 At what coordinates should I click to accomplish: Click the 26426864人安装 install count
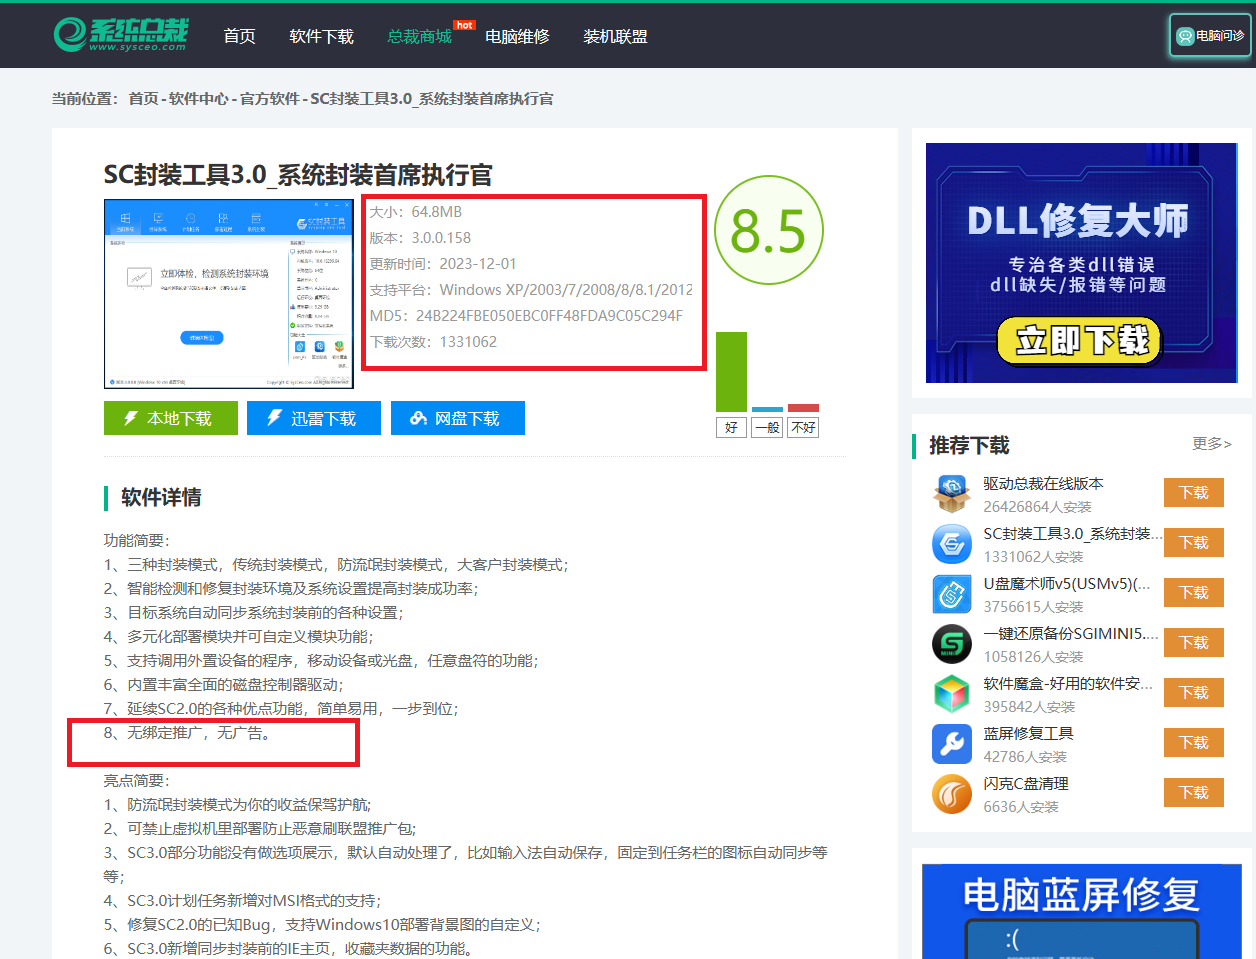1037,507
